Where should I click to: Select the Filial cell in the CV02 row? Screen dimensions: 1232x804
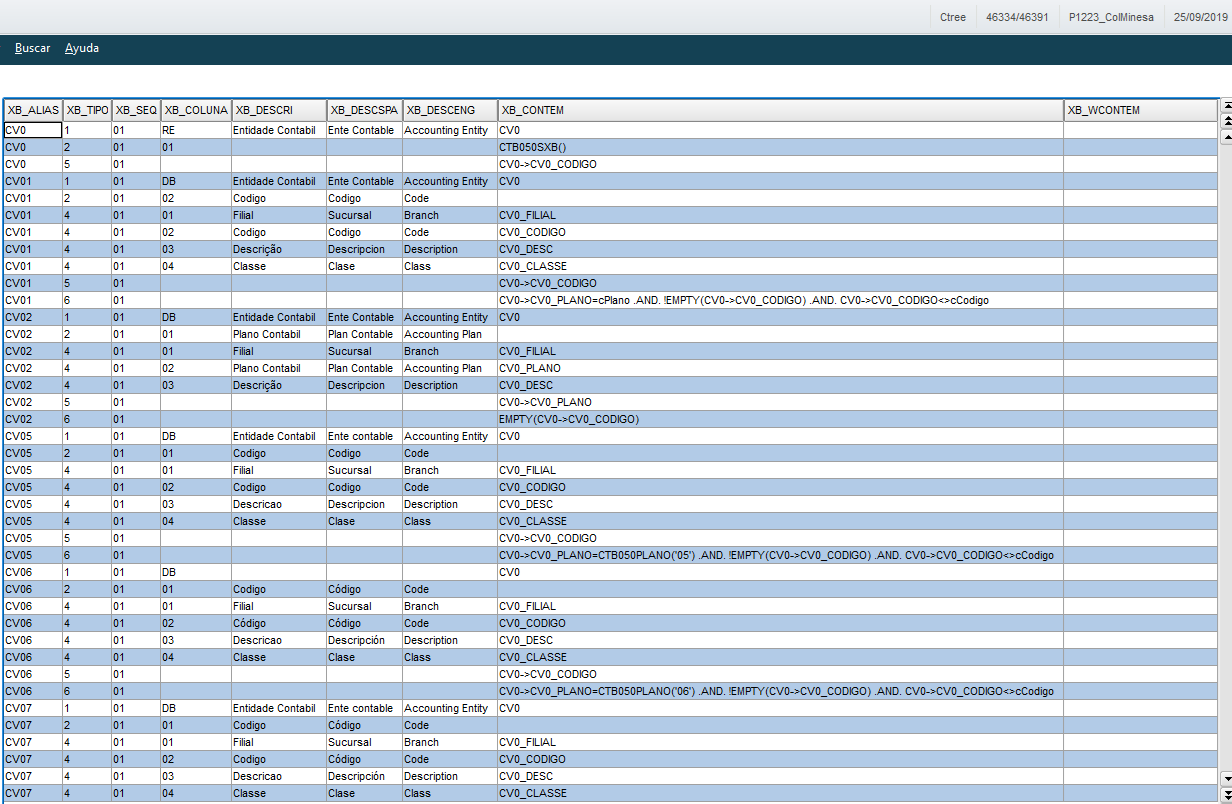[279, 351]
